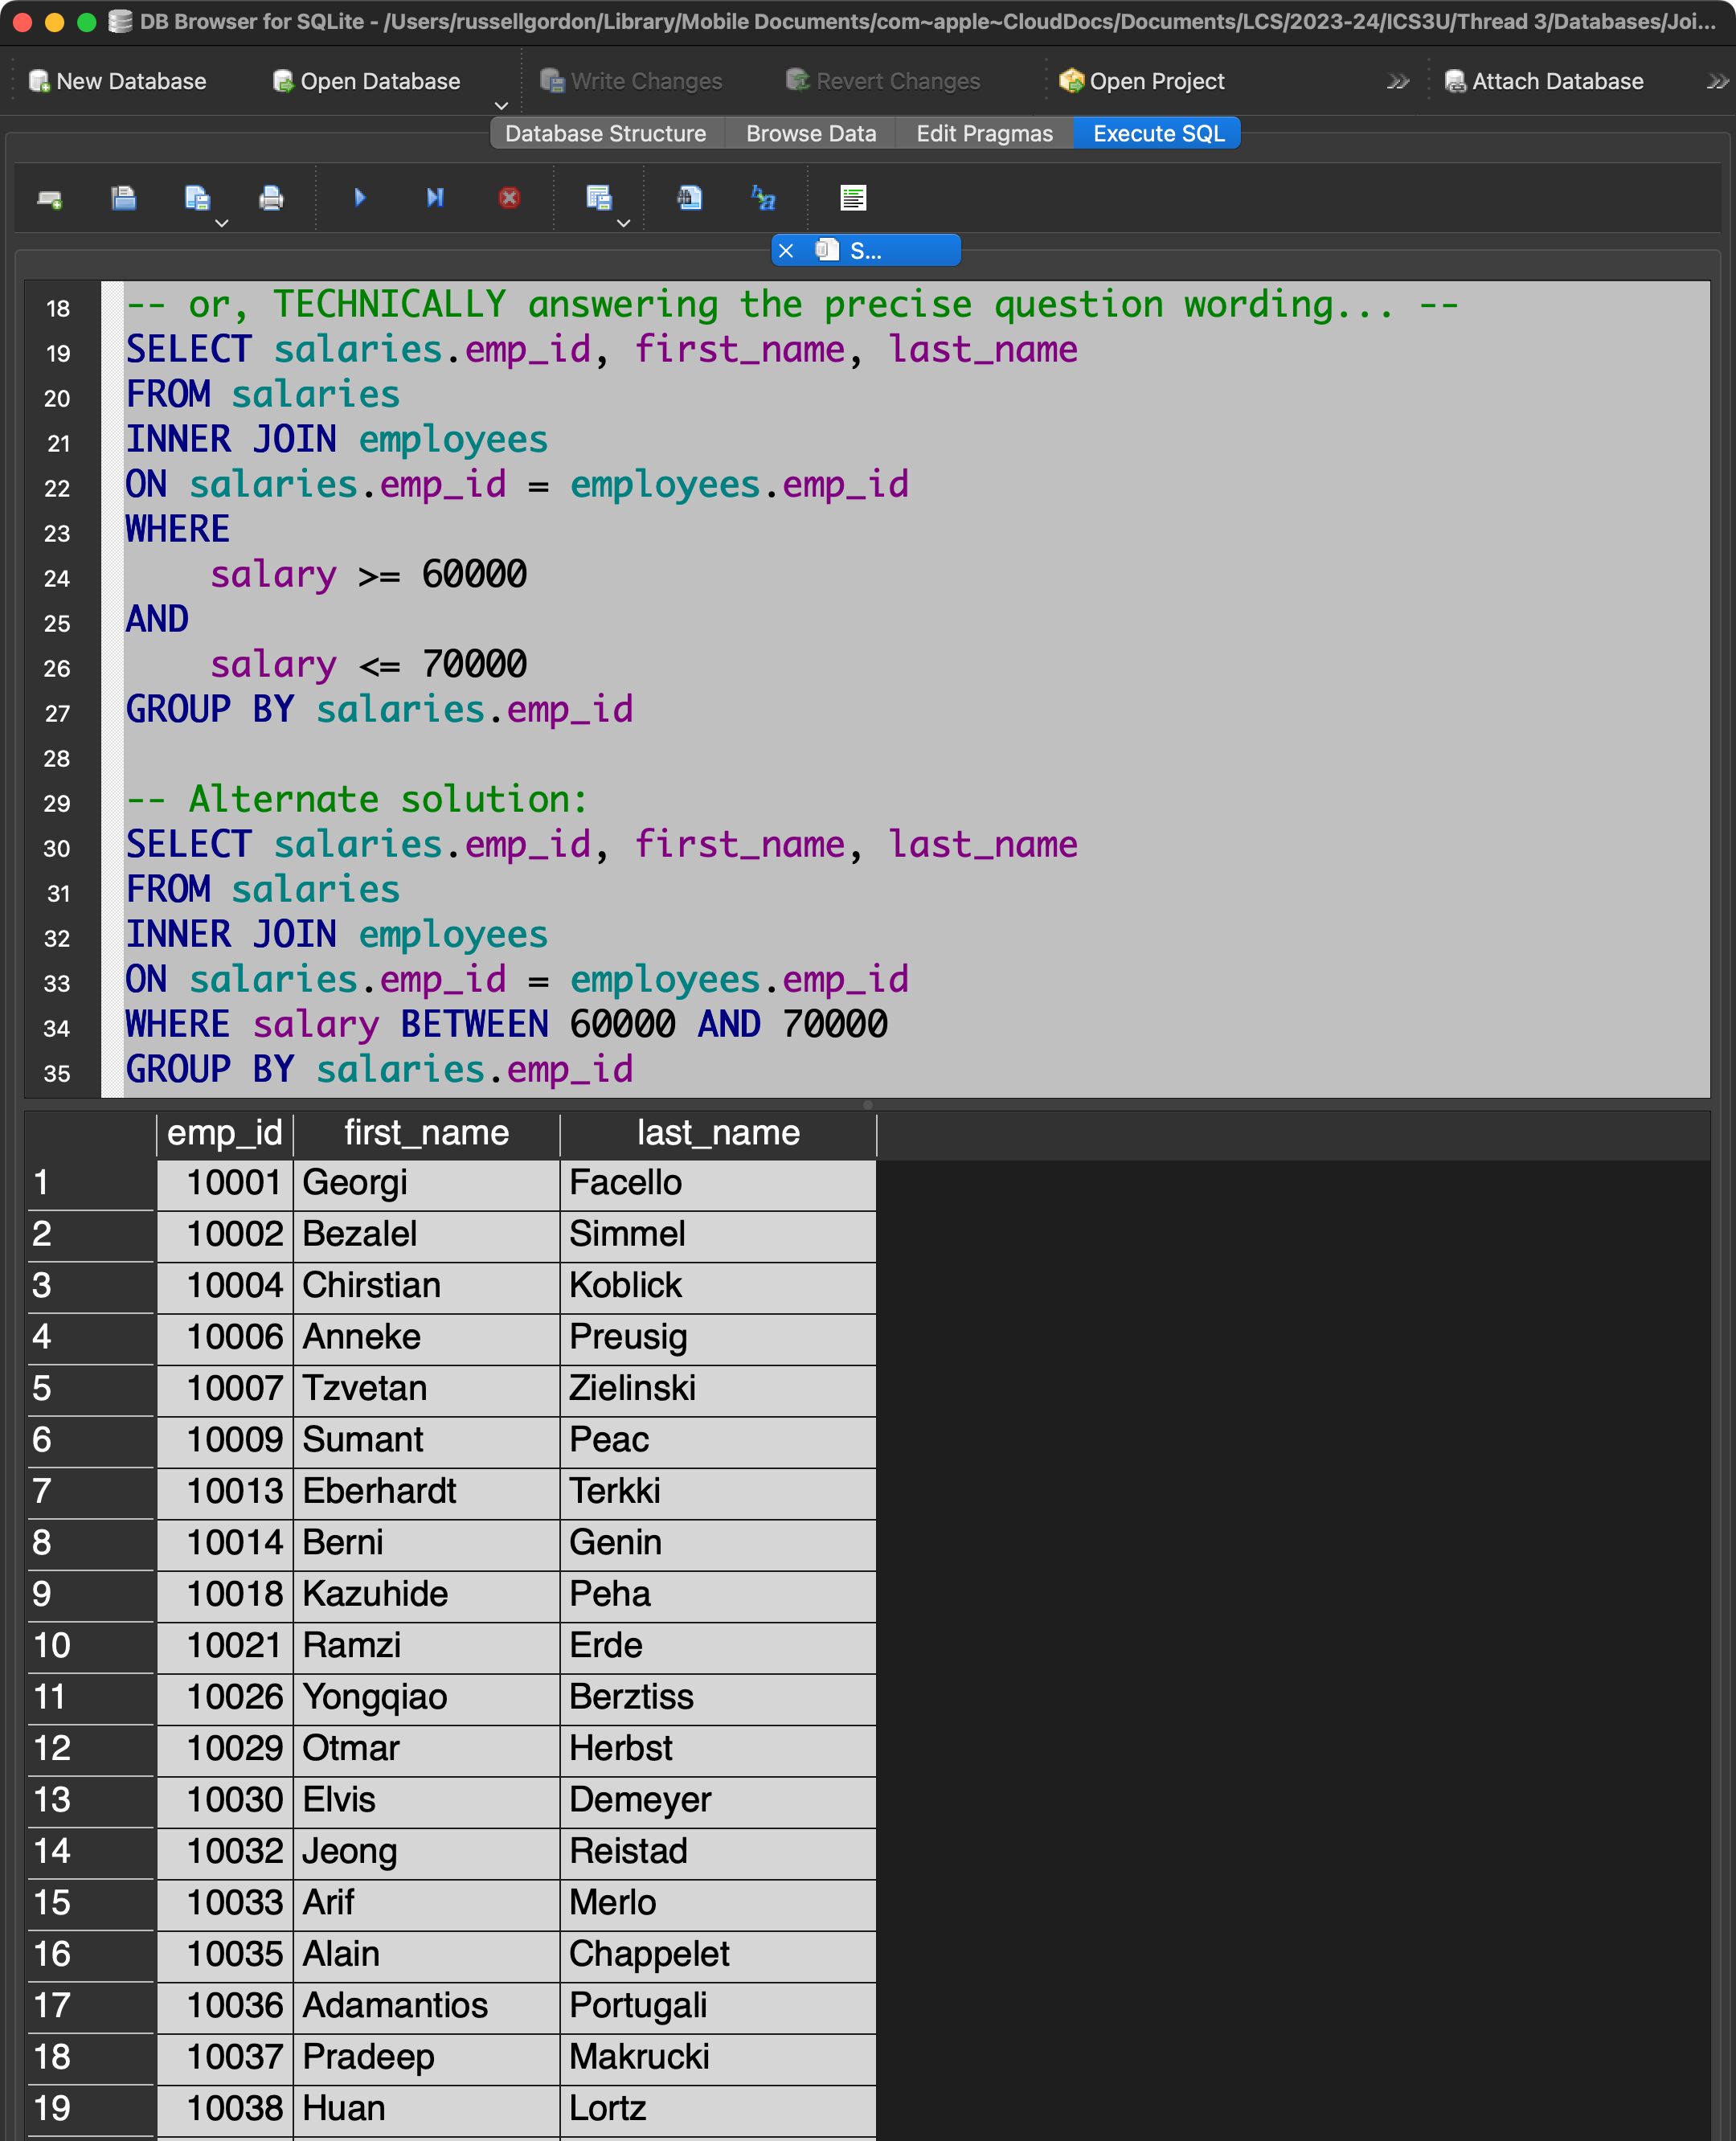Screen dimensions: 1736x2141
Task: Execute the current line icon
Action: (434, 198)
